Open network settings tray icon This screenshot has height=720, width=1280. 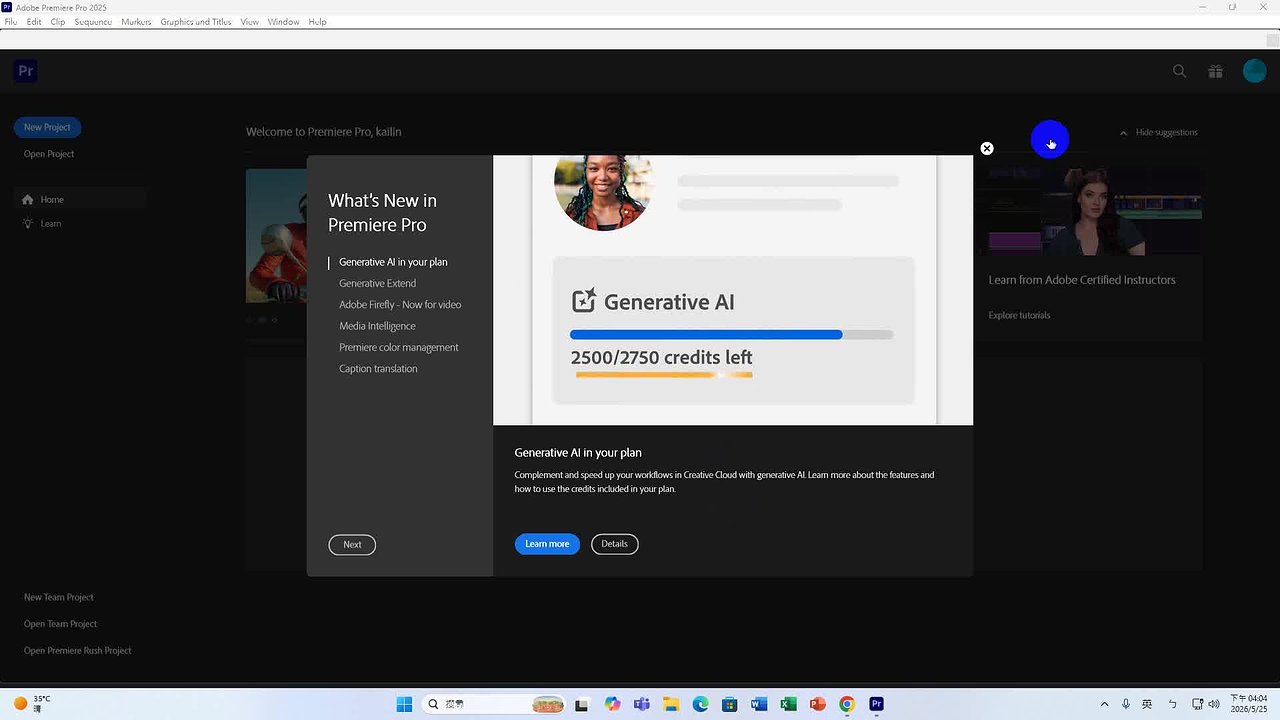[1197, 704]
